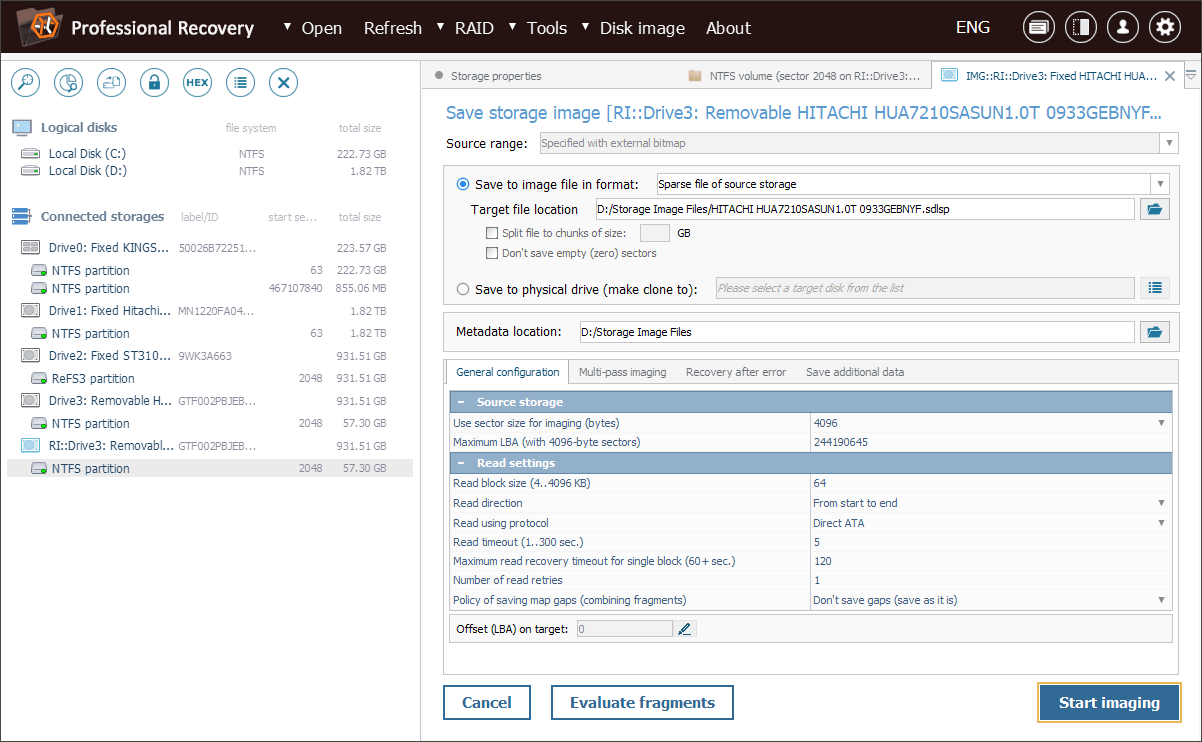Switch to the Recovery after error tab
The image size is (1202, 742).
click(x=736, y=372)
